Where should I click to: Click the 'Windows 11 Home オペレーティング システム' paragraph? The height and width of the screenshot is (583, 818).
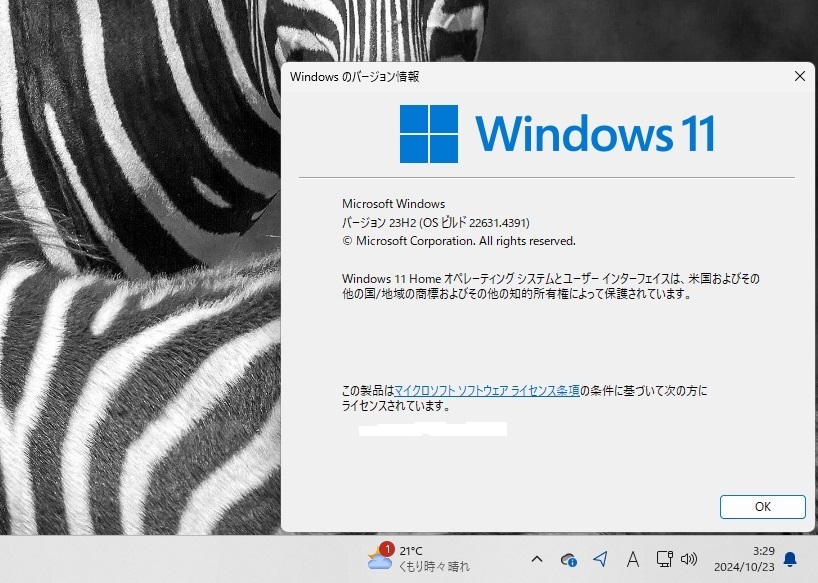point(550,286)
